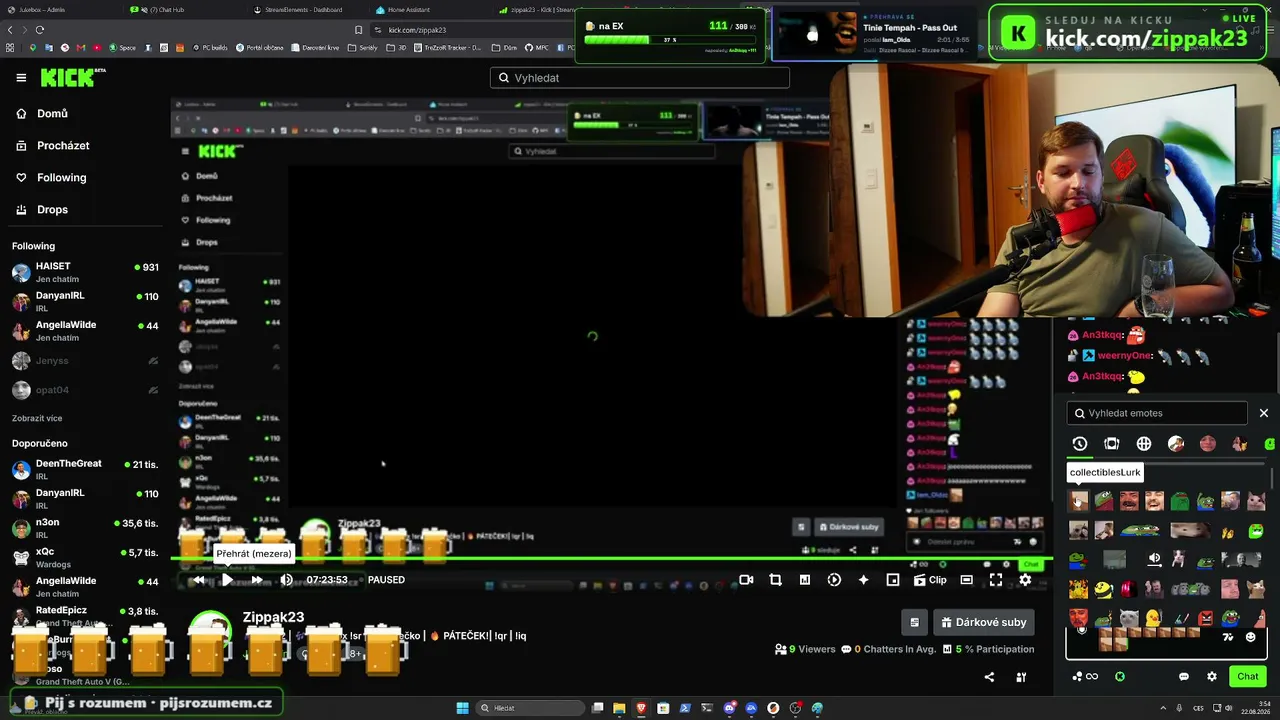Click the green Kick points icon in chat footer

pos(1120,677)
